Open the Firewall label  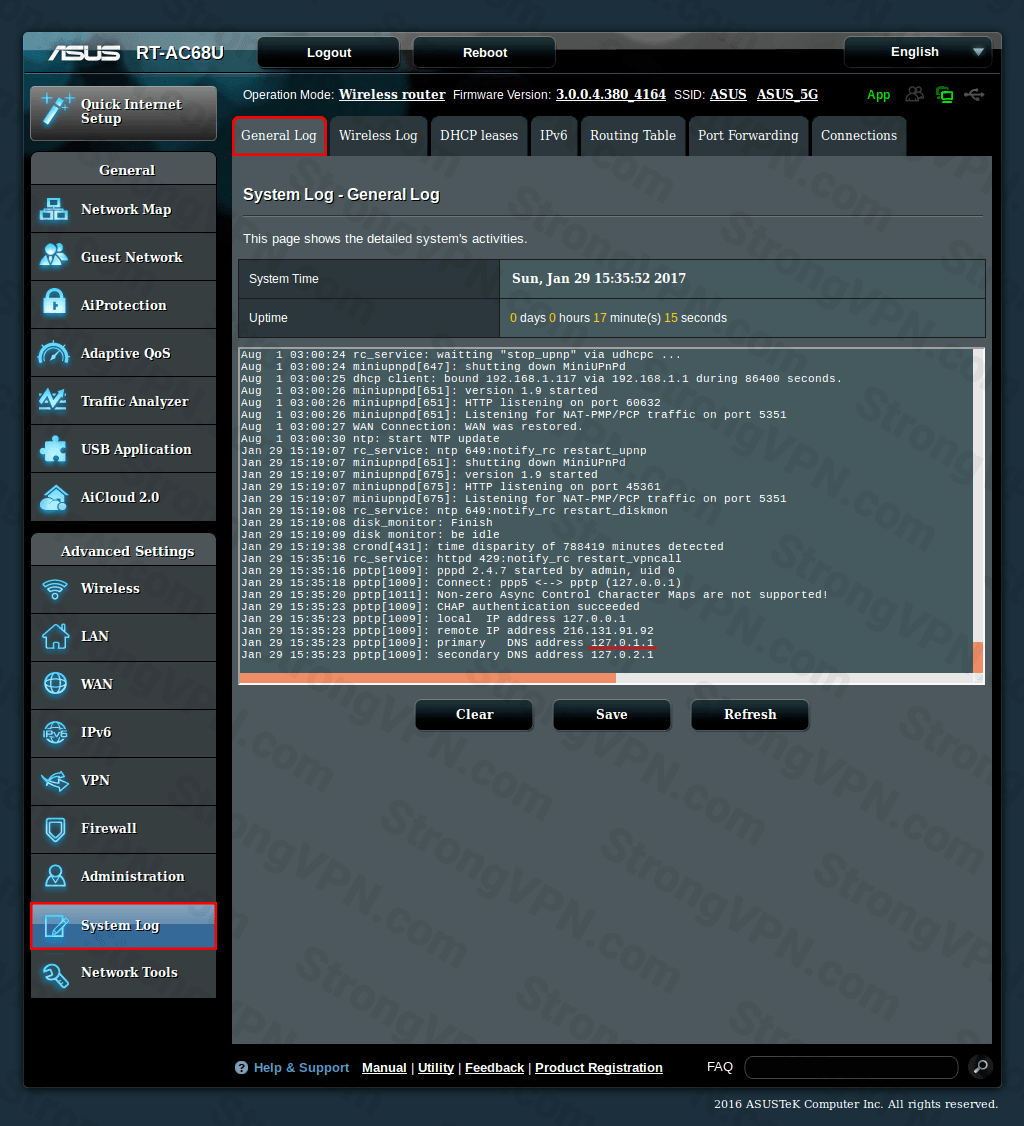(108, 828)
